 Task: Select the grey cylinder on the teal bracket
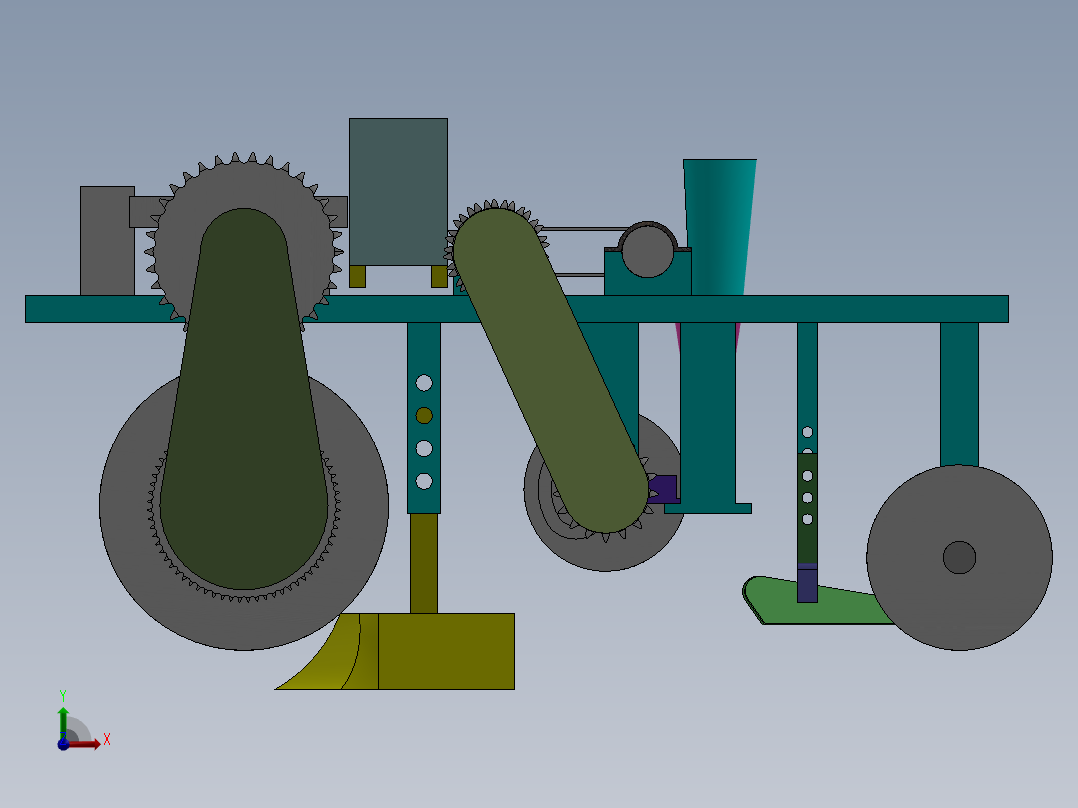click(x=648, y=251)
